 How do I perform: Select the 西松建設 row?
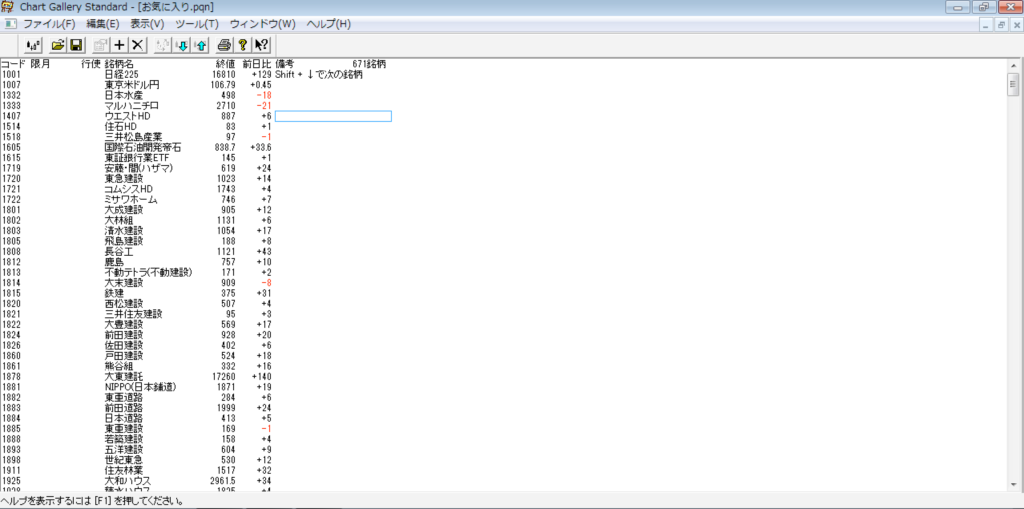[x=136, y=304]
